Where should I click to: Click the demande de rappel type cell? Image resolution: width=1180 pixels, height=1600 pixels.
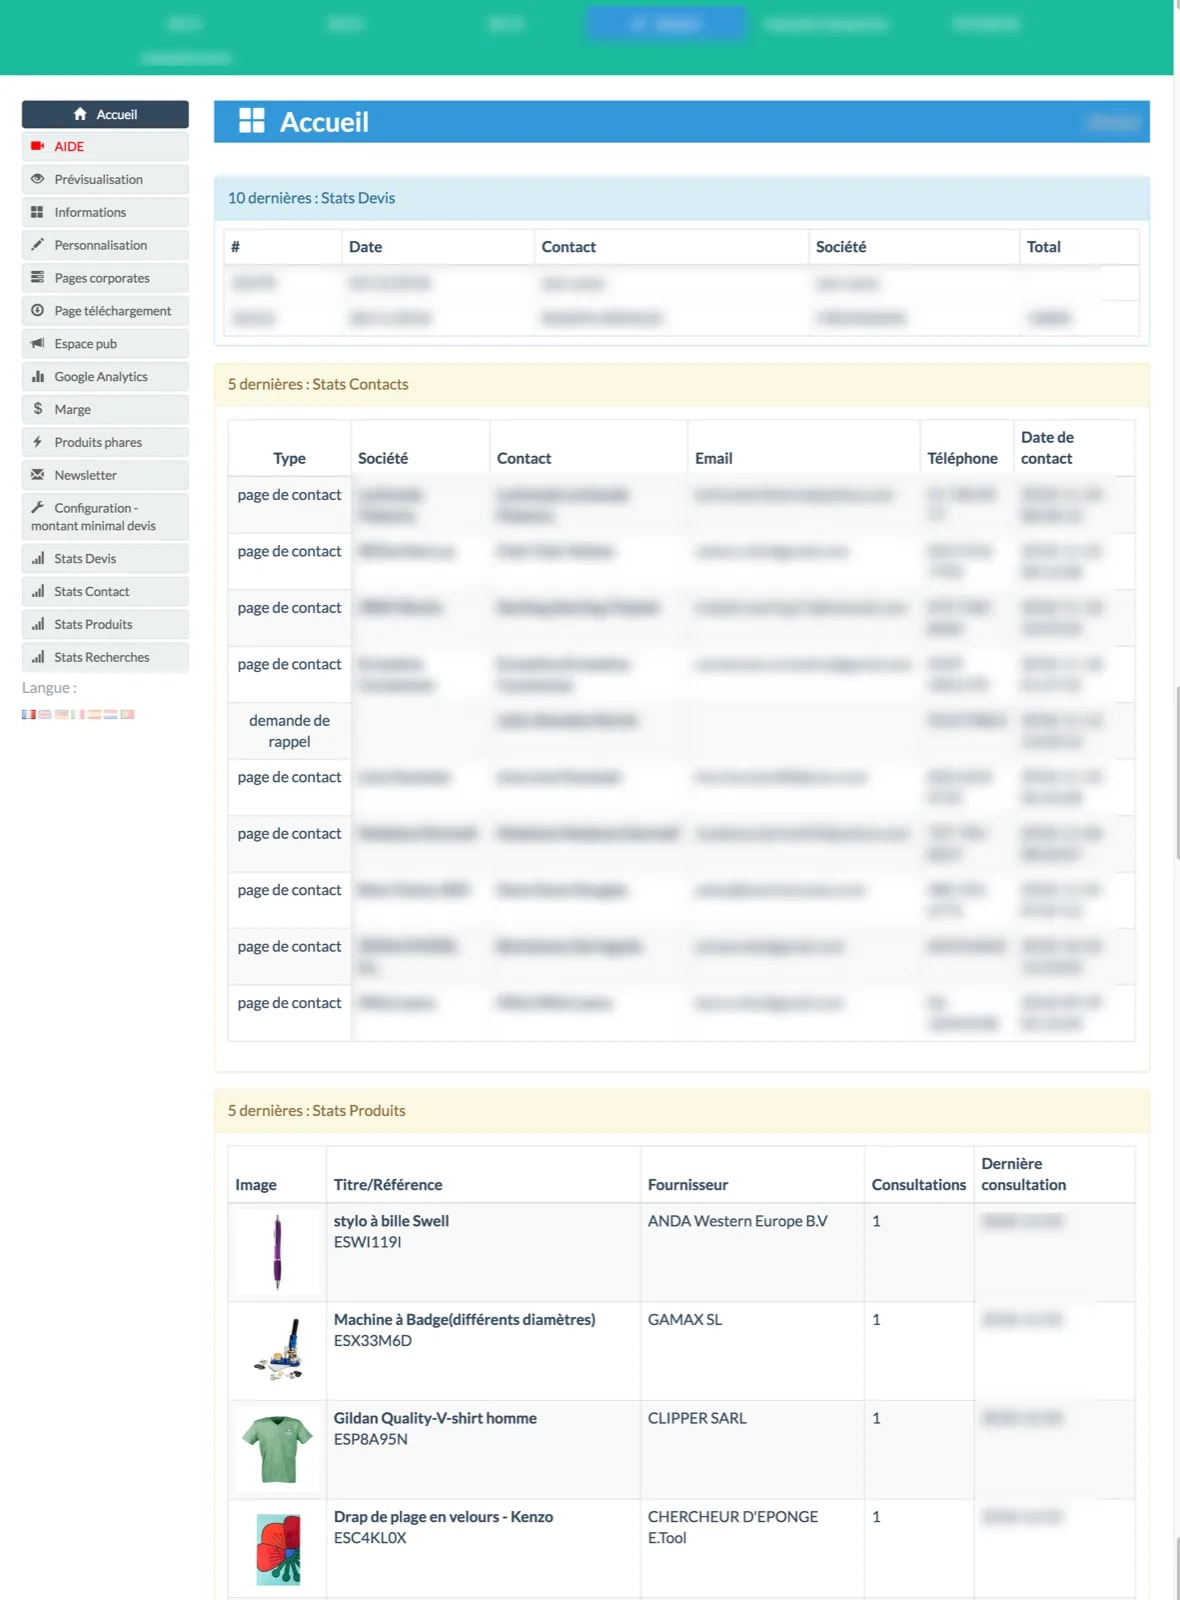tap(289, 731)
